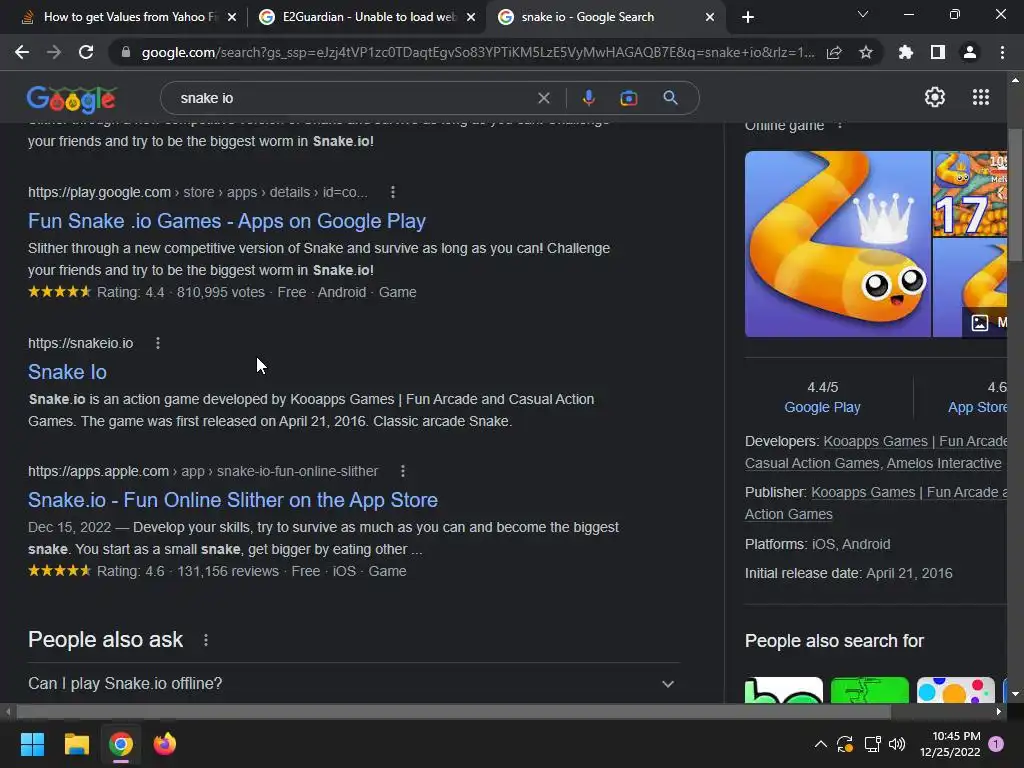This screenshot has height=768, width=1024.
Task: Open Google quick settings gear
Action: [935, 97]
